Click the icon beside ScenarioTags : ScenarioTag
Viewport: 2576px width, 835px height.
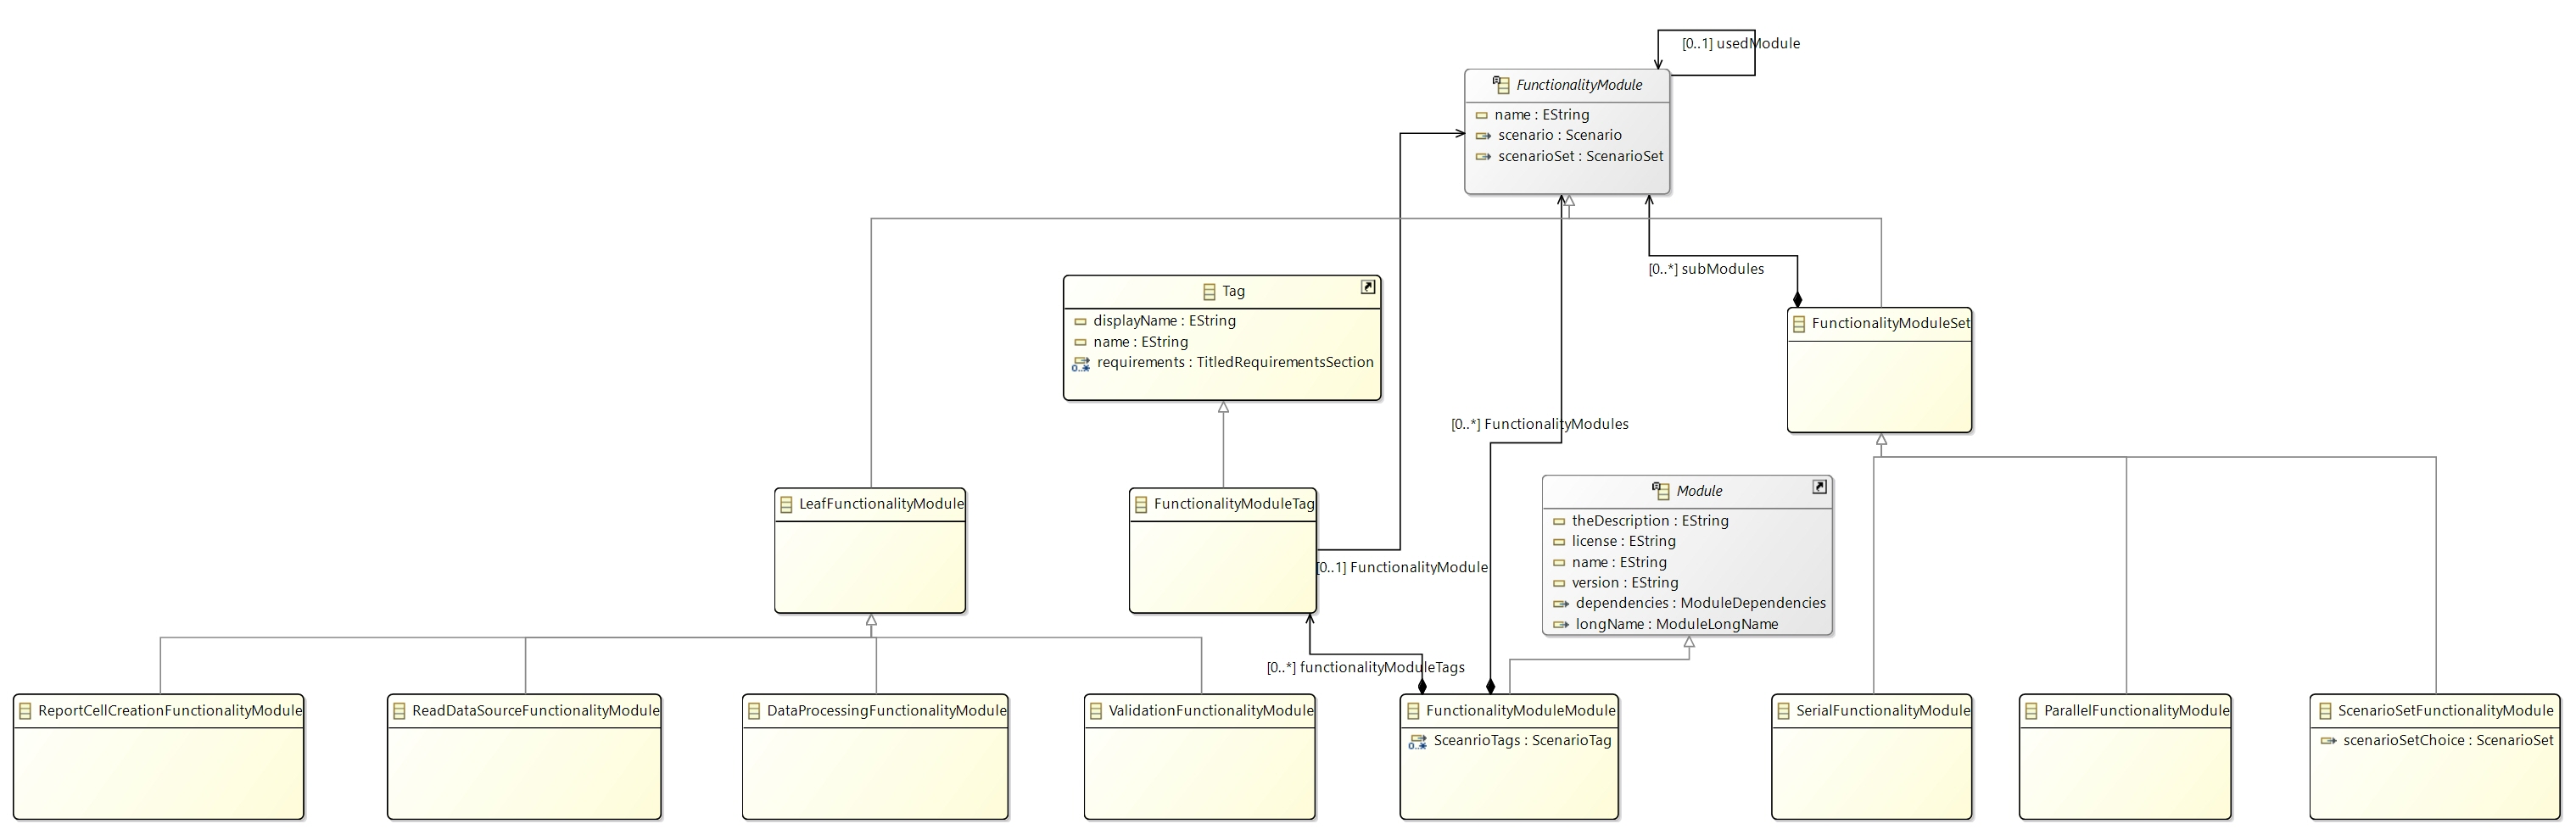click(1418, 742)
